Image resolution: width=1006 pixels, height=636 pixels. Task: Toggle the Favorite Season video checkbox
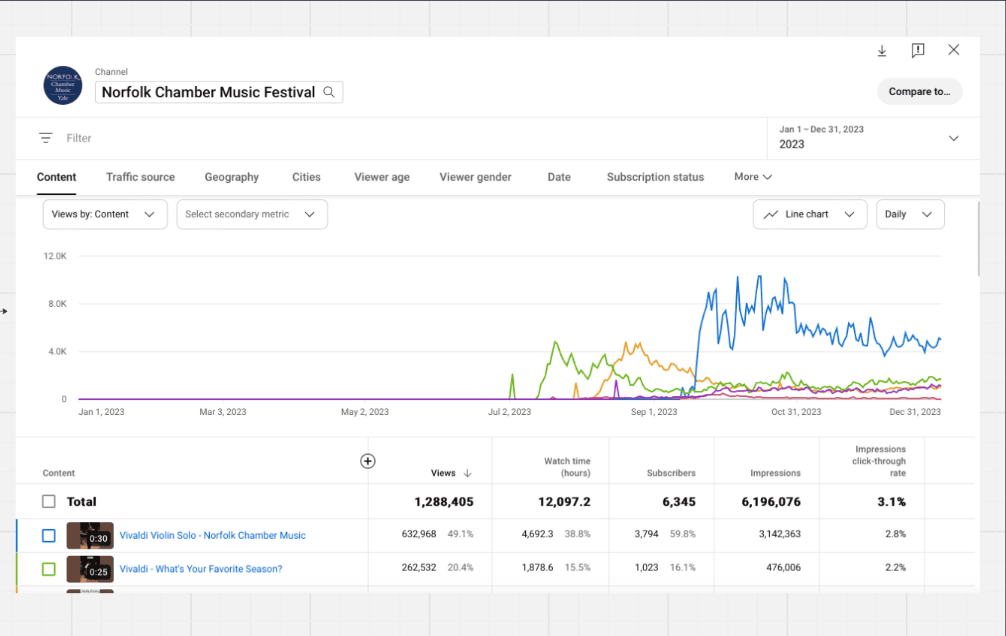(49, 569)
